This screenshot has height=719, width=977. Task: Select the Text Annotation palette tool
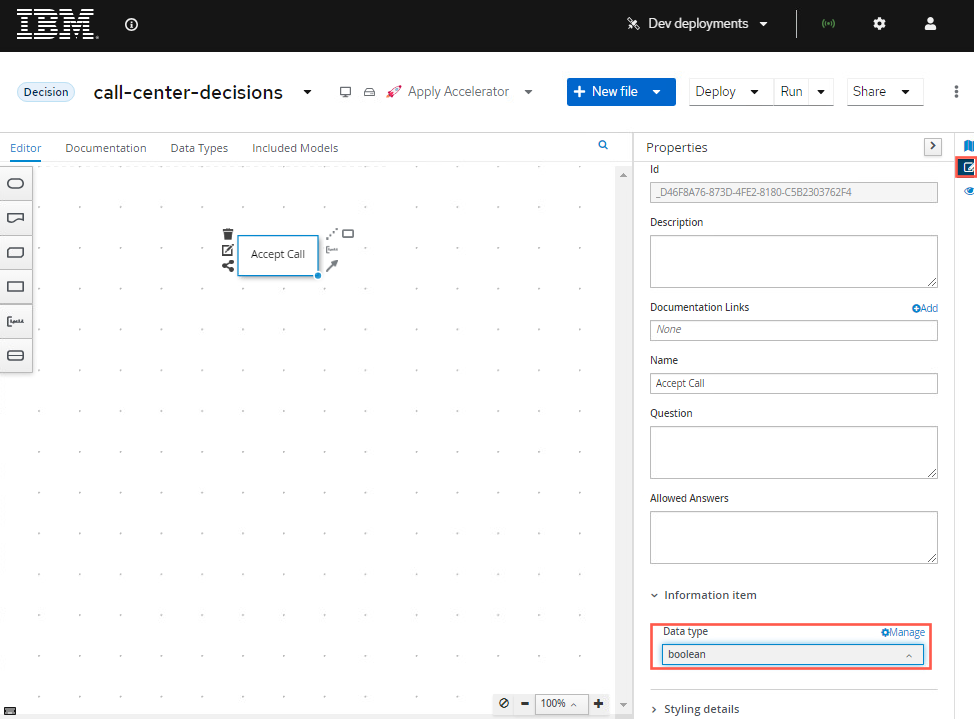(x=16, y=321)
